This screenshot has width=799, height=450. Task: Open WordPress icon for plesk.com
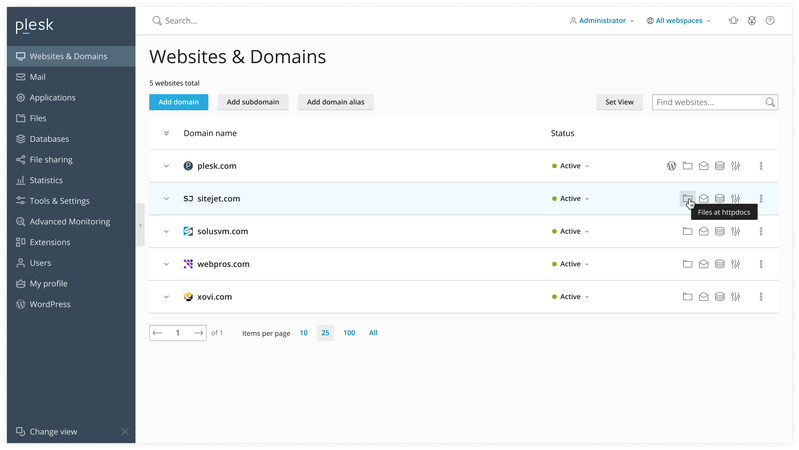tap(672, 166)
